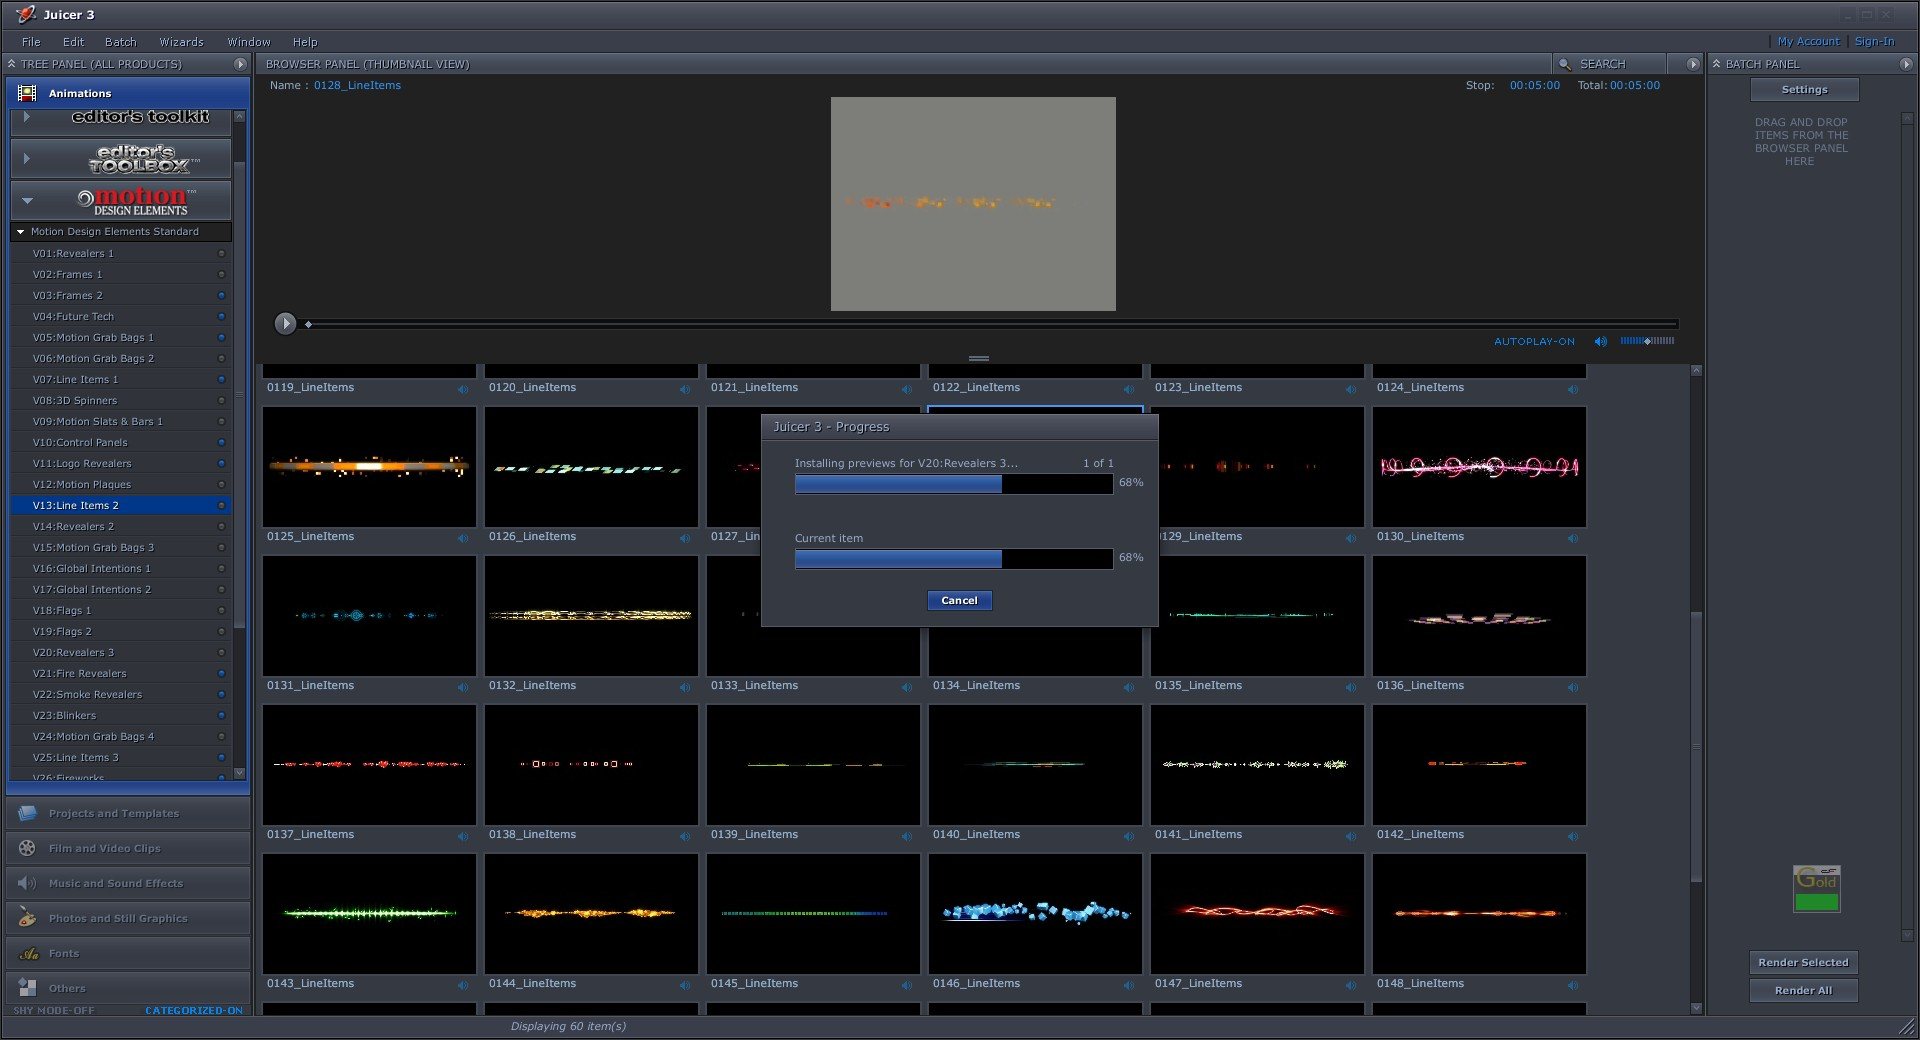Expand the Editor's Toolbox product group

[27, 158]
